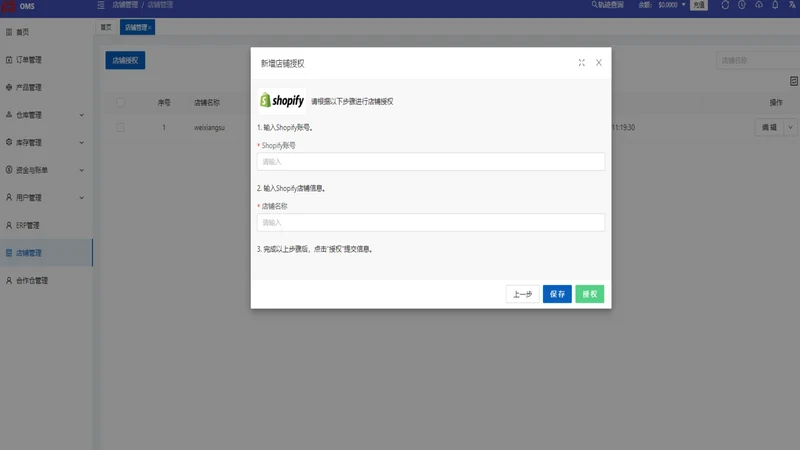Open 订单管理 in the sidebar
Image resolution: width=800 pixels, height=450 pixels.
pos(29,60)
